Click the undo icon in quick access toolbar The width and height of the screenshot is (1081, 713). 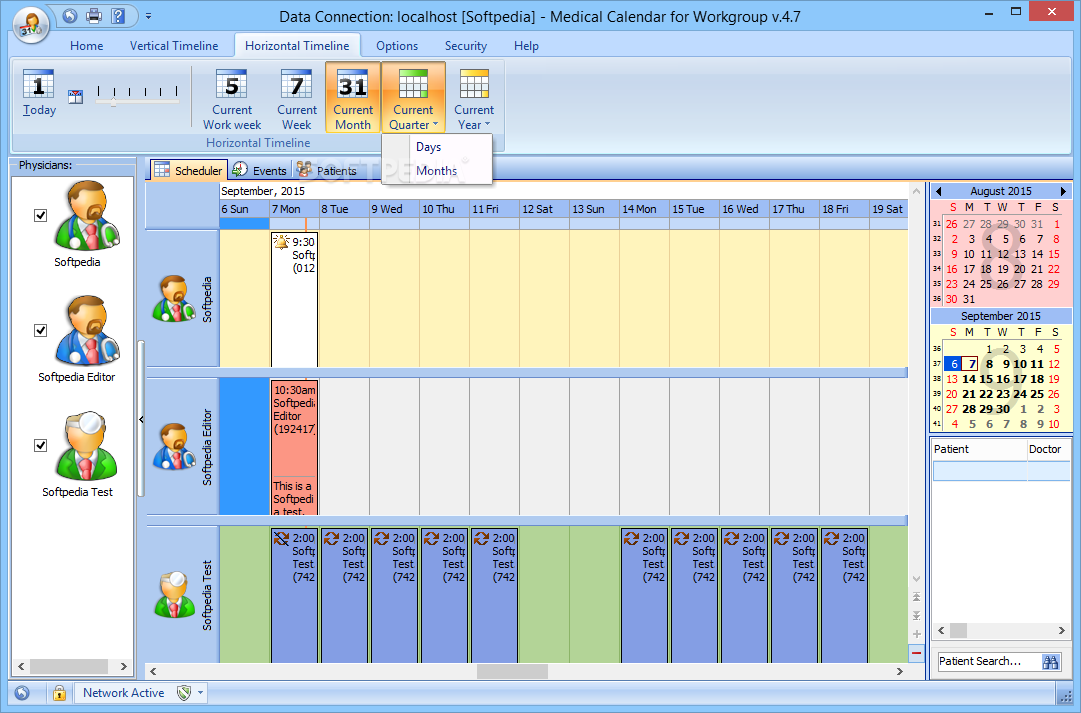click(70, 15)
